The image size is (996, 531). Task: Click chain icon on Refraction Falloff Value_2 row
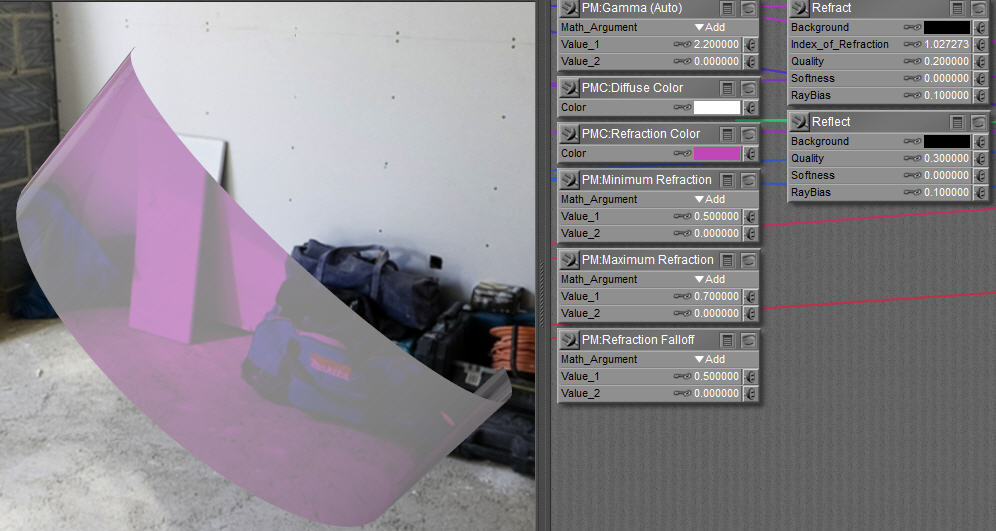(x=682, y=393)
